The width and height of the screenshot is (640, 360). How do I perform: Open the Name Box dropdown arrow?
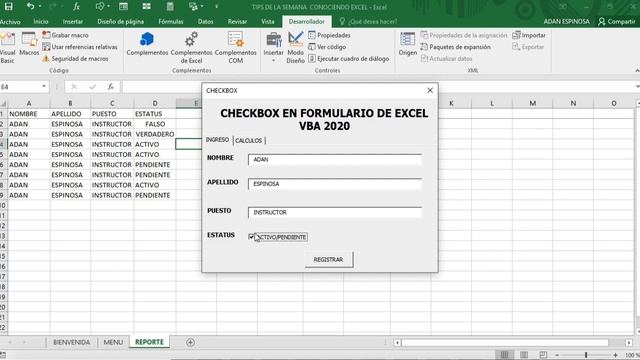[x=44, y=87]
